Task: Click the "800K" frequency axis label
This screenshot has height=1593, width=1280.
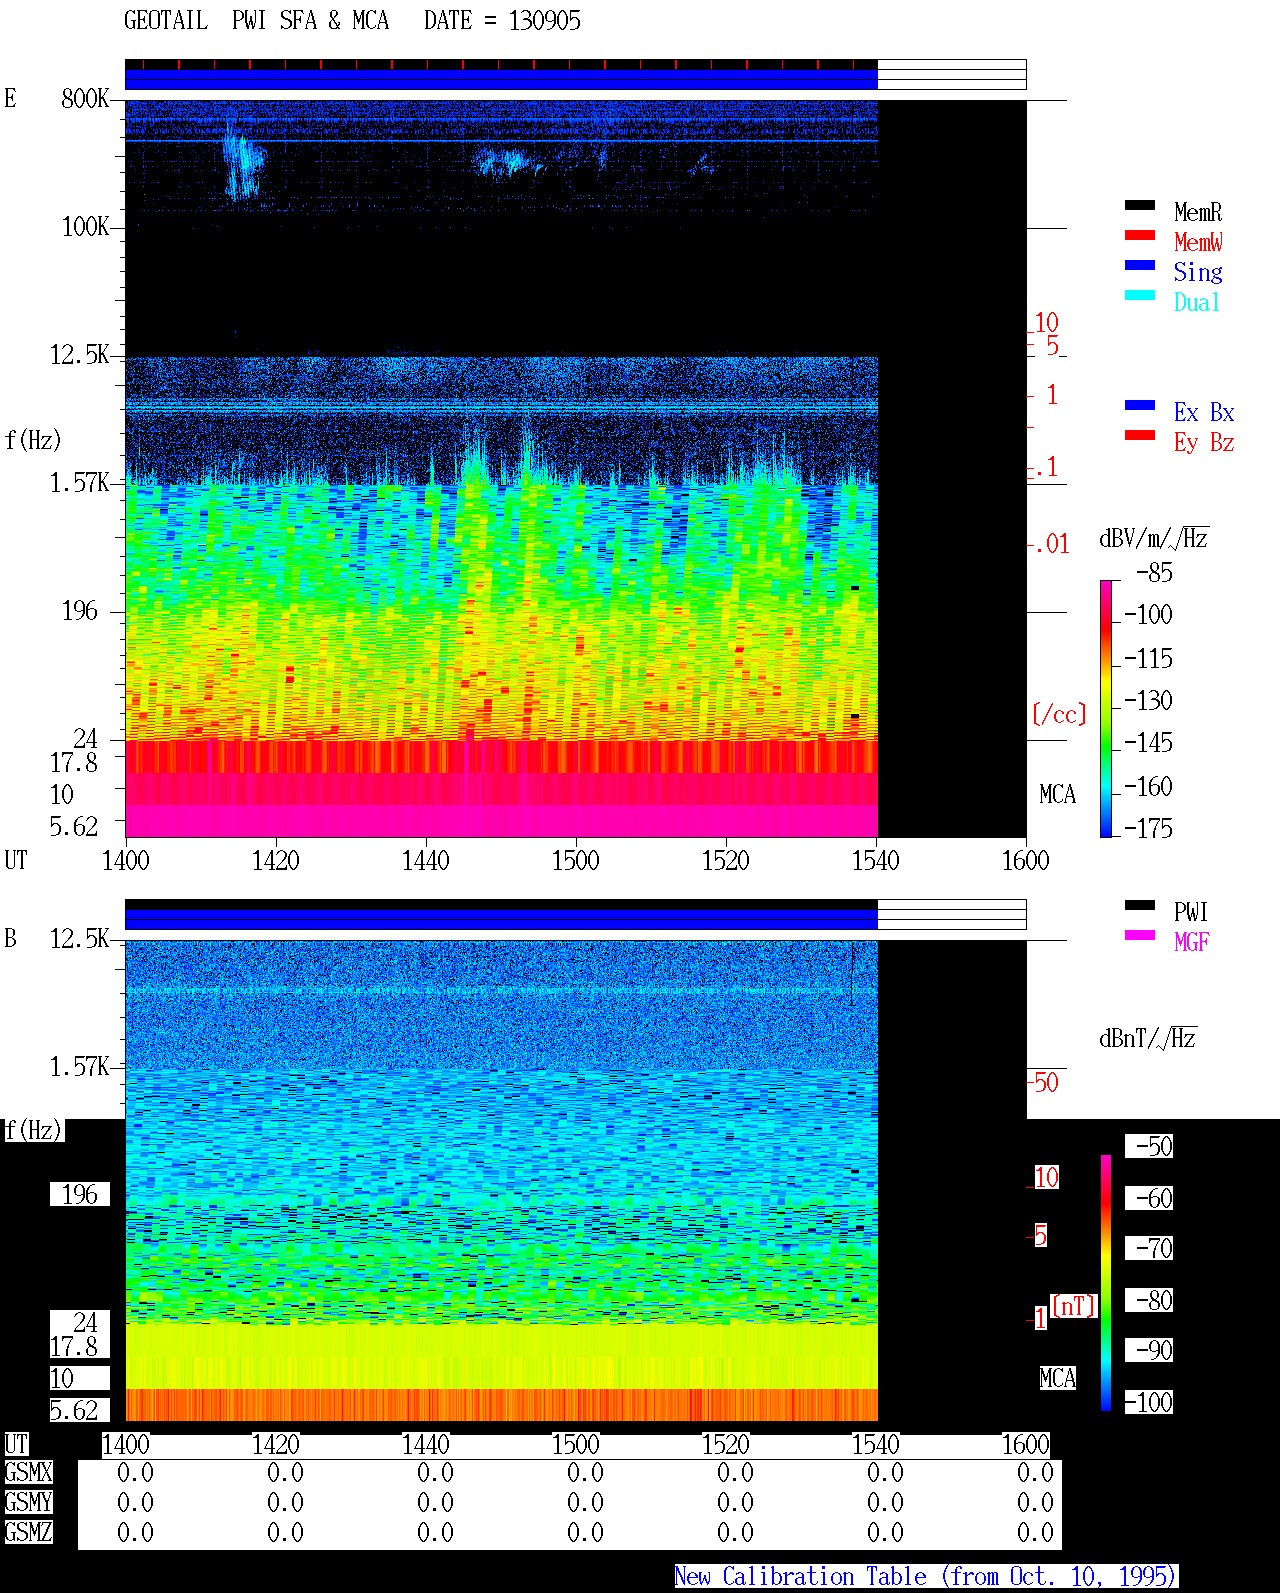Action: 85,98
